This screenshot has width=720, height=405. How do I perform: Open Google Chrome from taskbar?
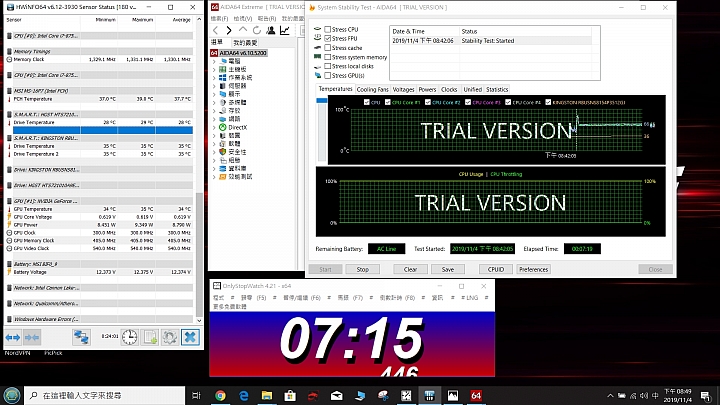pos(220,395)
